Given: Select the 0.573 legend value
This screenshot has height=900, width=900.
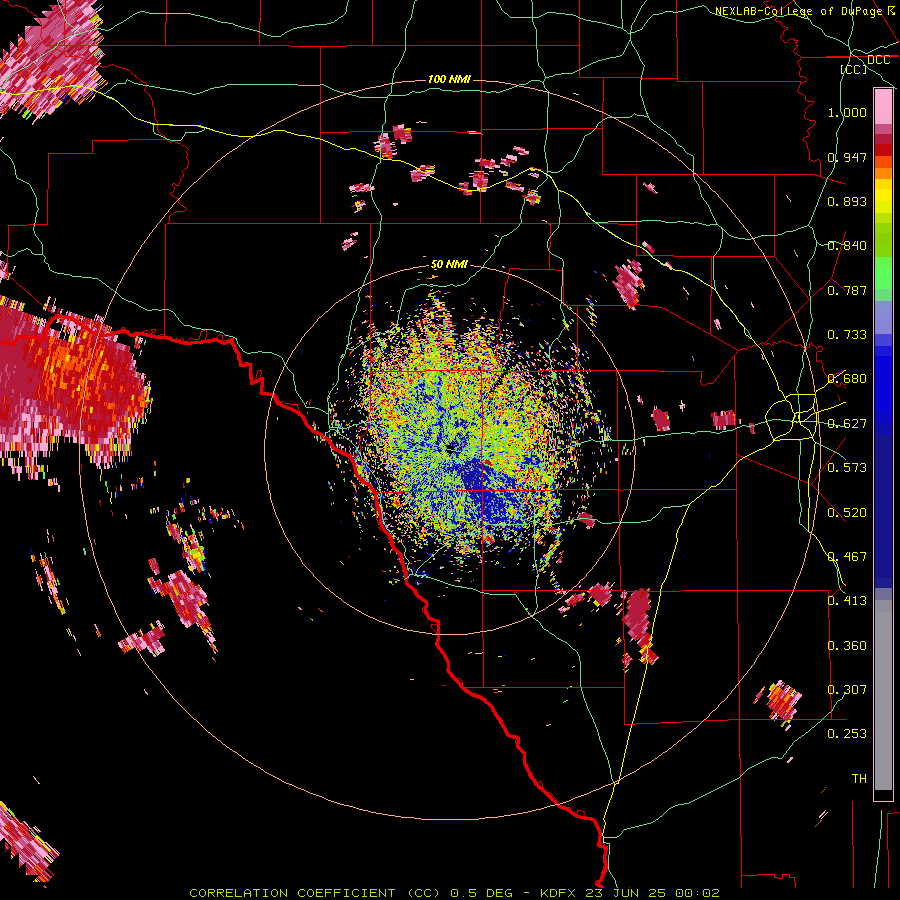Looking at the screenshot, I should pyautogui.click(x=847, y=468).
